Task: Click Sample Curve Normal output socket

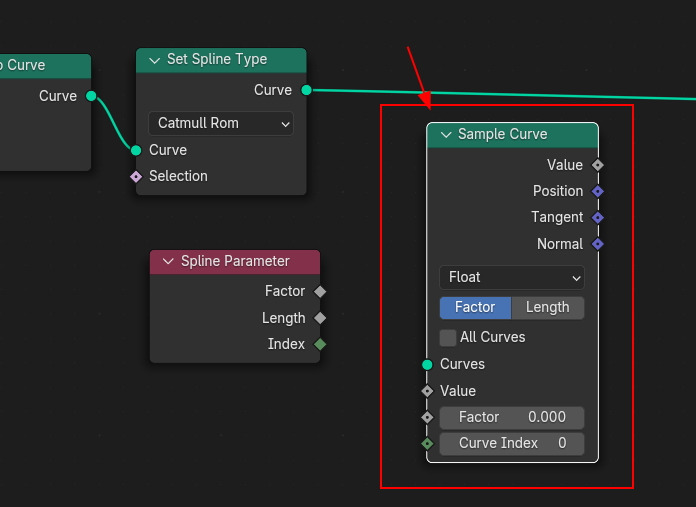Action: (x=598, y=244)
